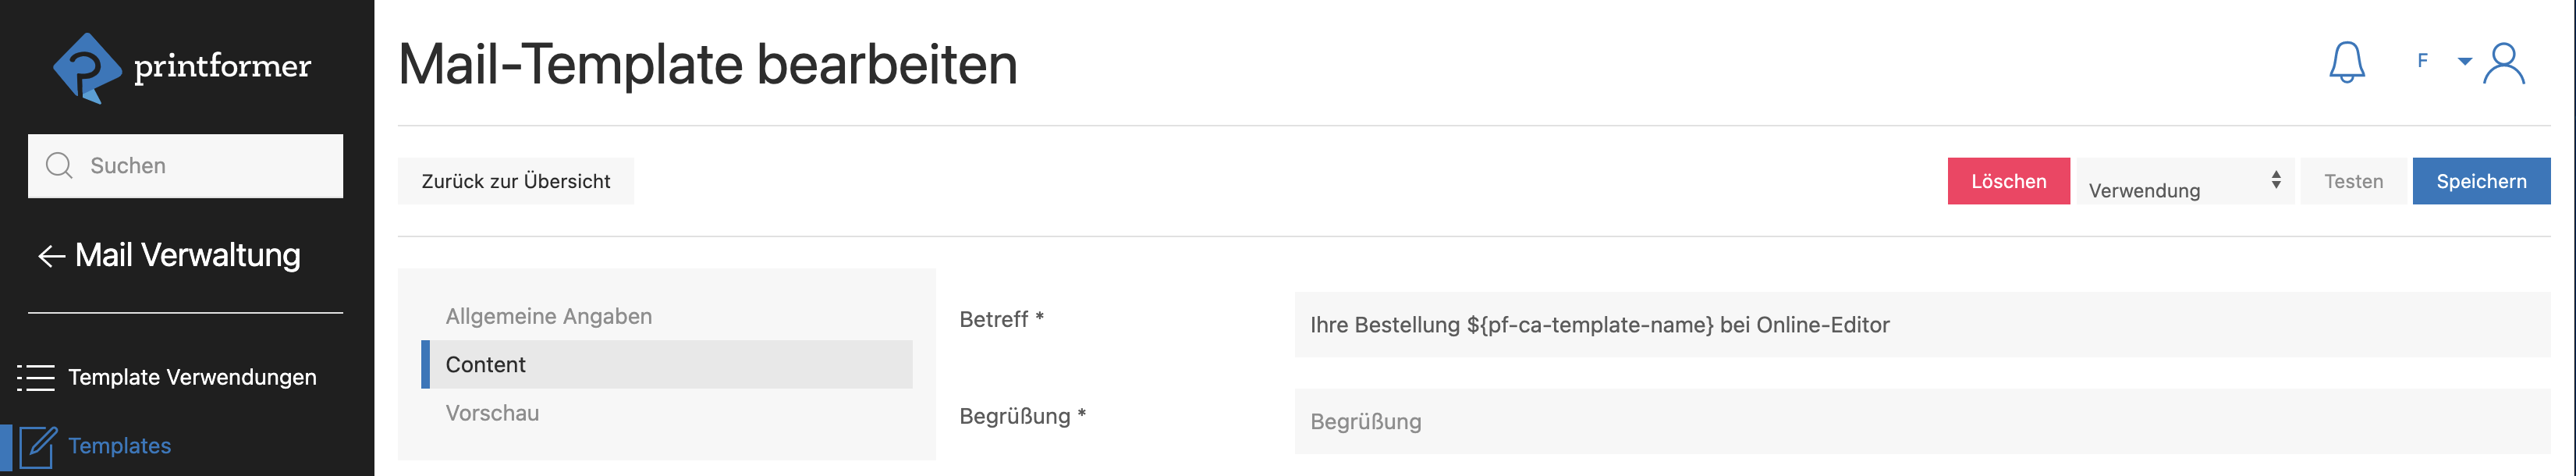
Task: Click the printformer logo icon
Action: pyautogui.click(x=86, y=67)
